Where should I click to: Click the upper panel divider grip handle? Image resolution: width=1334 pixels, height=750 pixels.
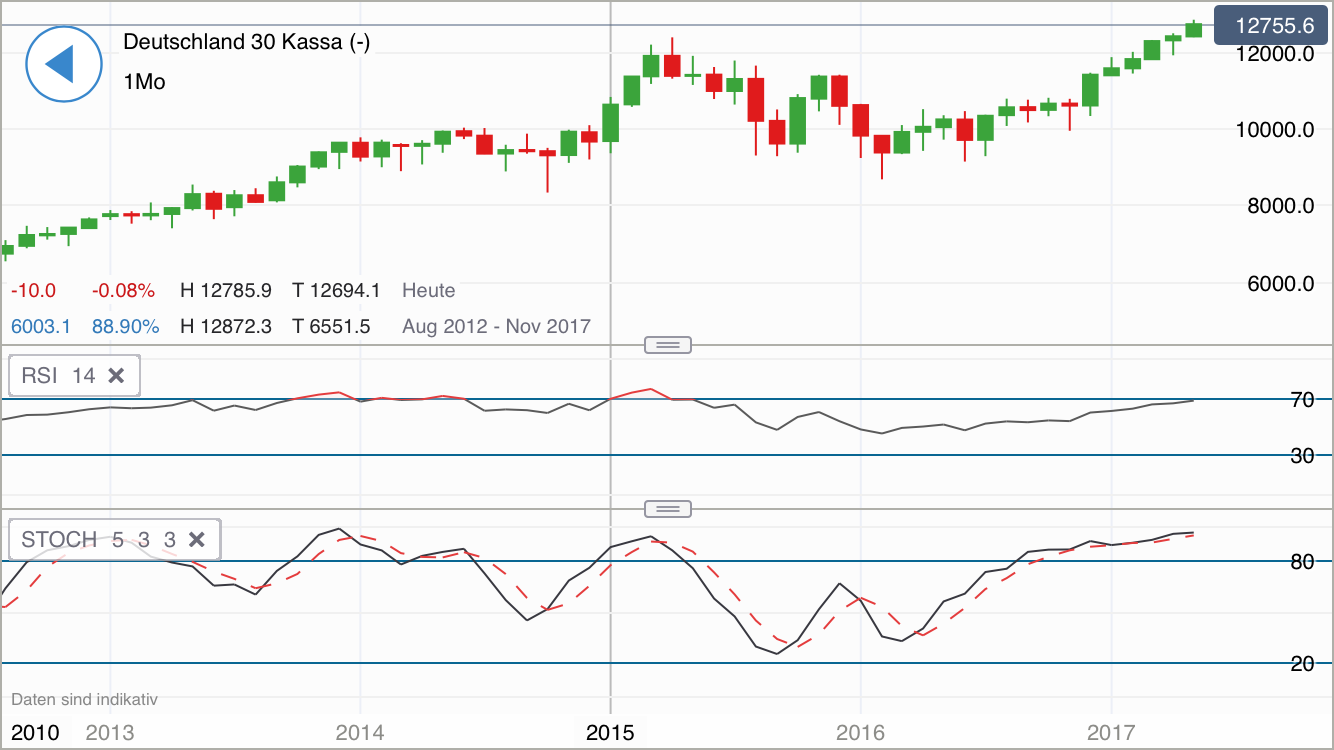666,344
